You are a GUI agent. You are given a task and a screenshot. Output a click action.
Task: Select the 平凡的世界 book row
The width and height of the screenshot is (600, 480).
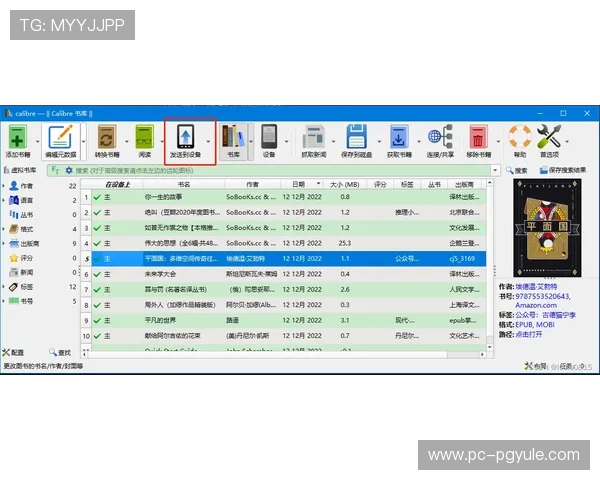click(x=164, y=320)
